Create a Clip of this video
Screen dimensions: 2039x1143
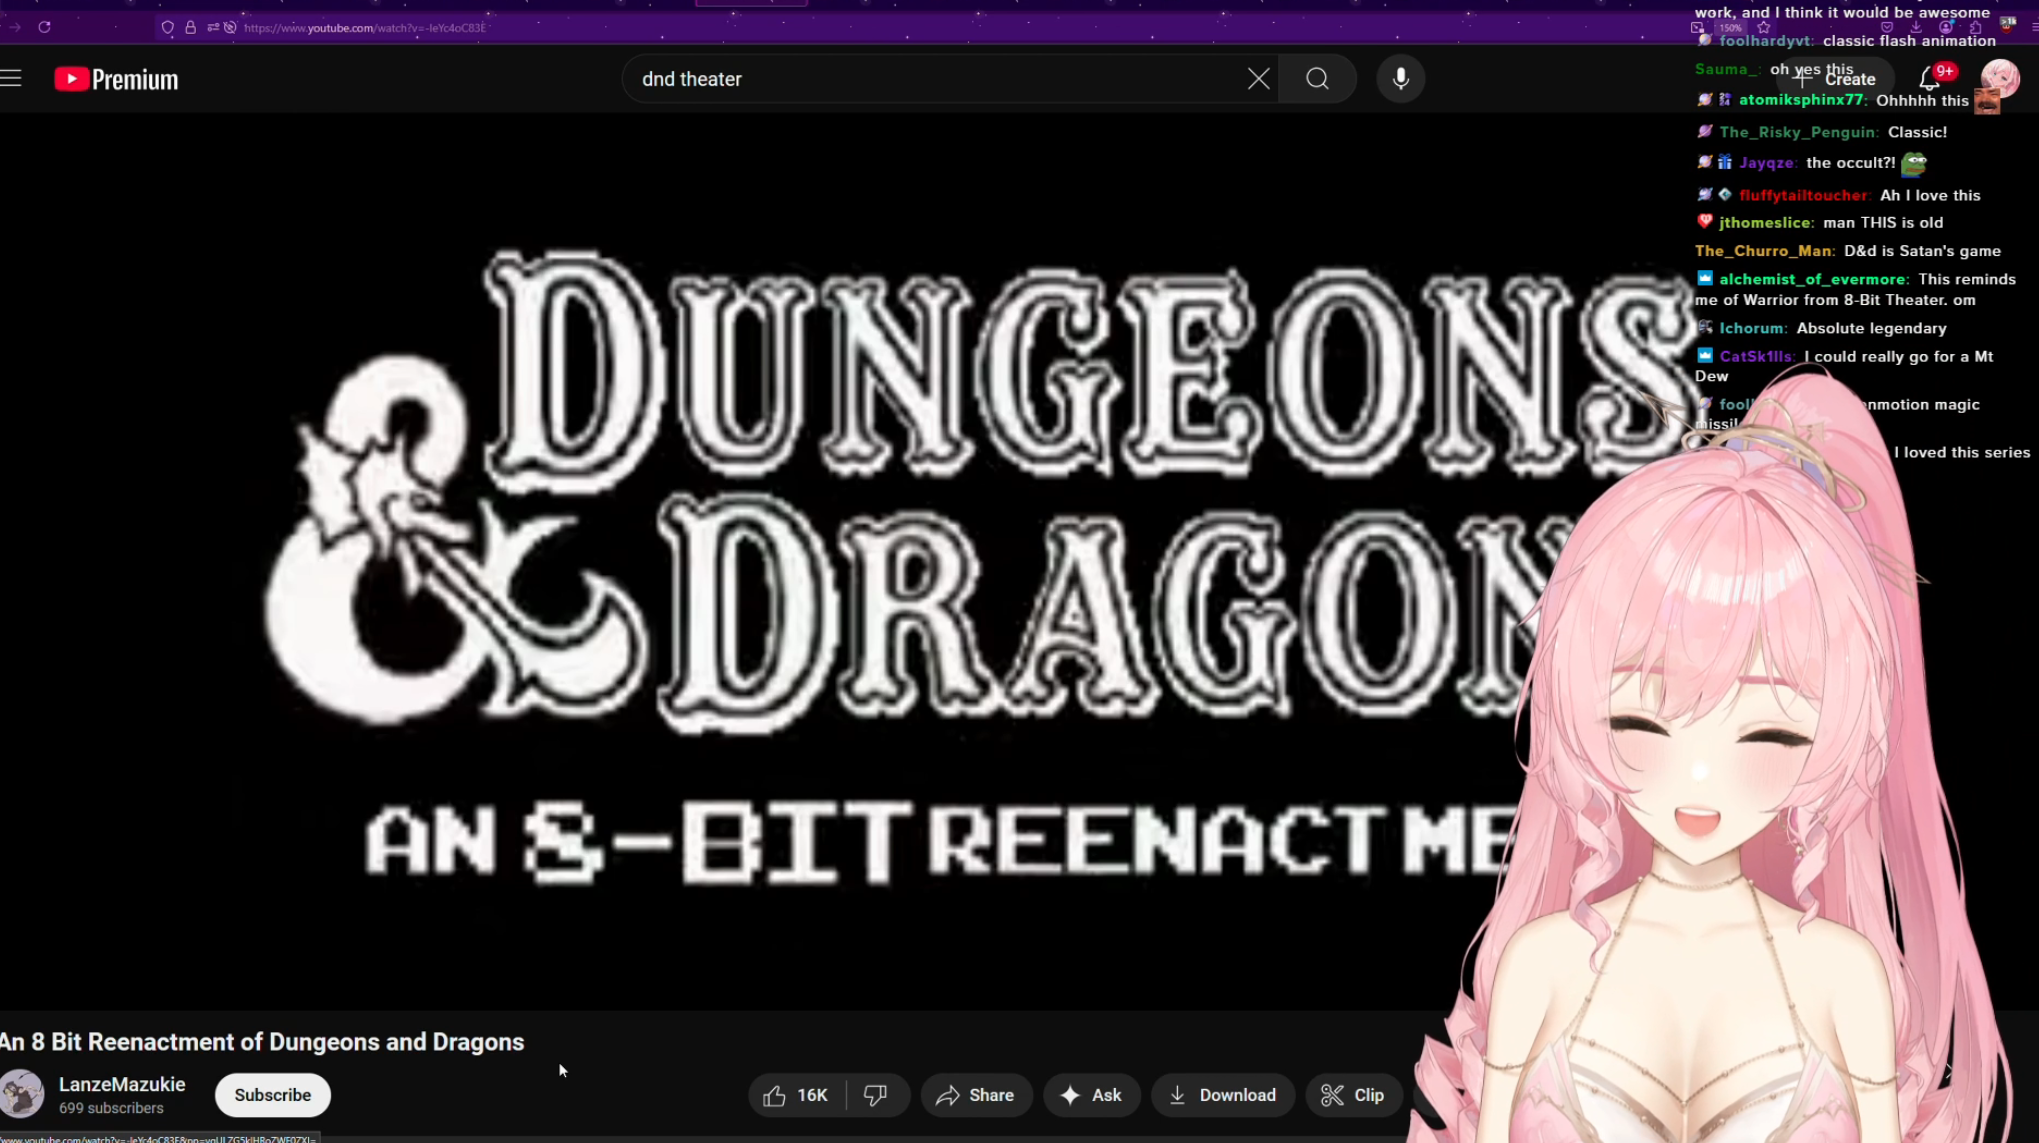pos(1352,1095)
